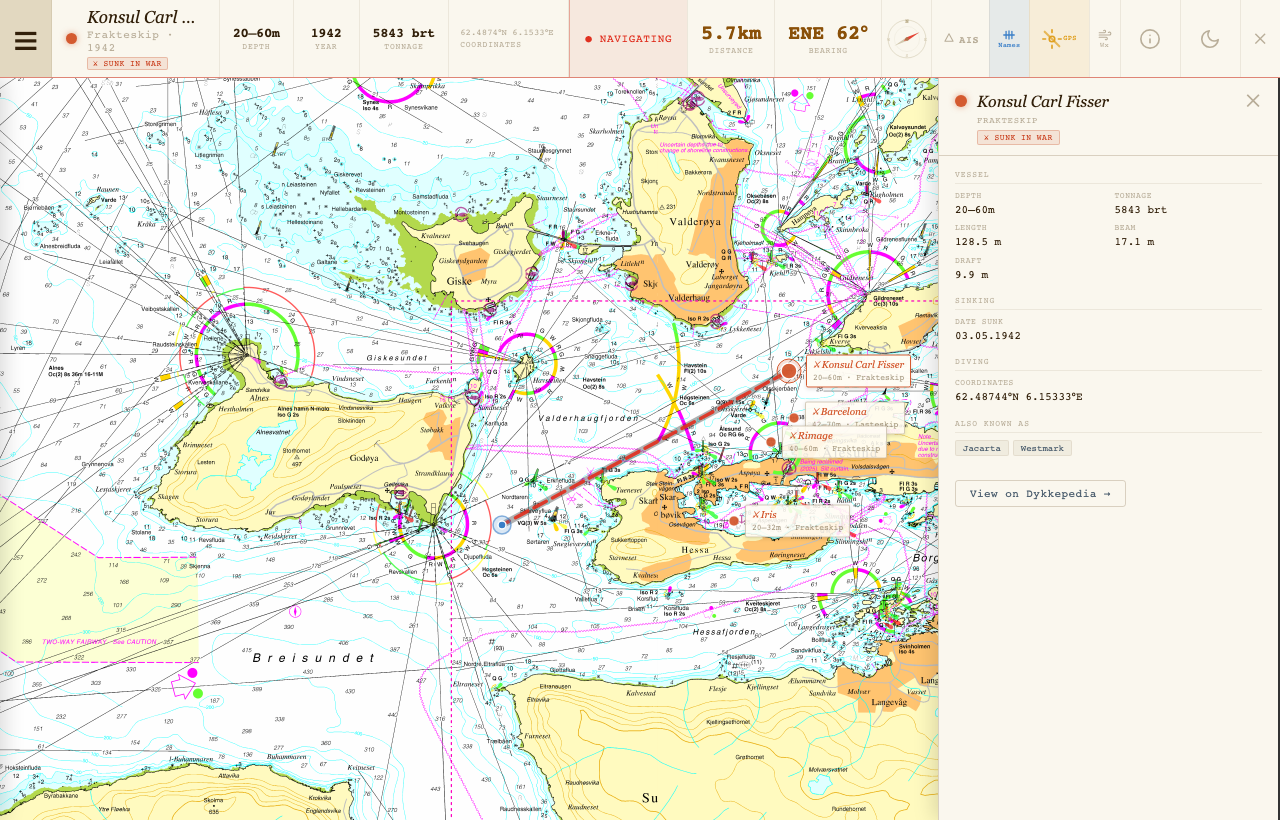This screenshot has height=820, width=1280.
Task: Select the Iris wreck label on map
Action: click(798, 520)
